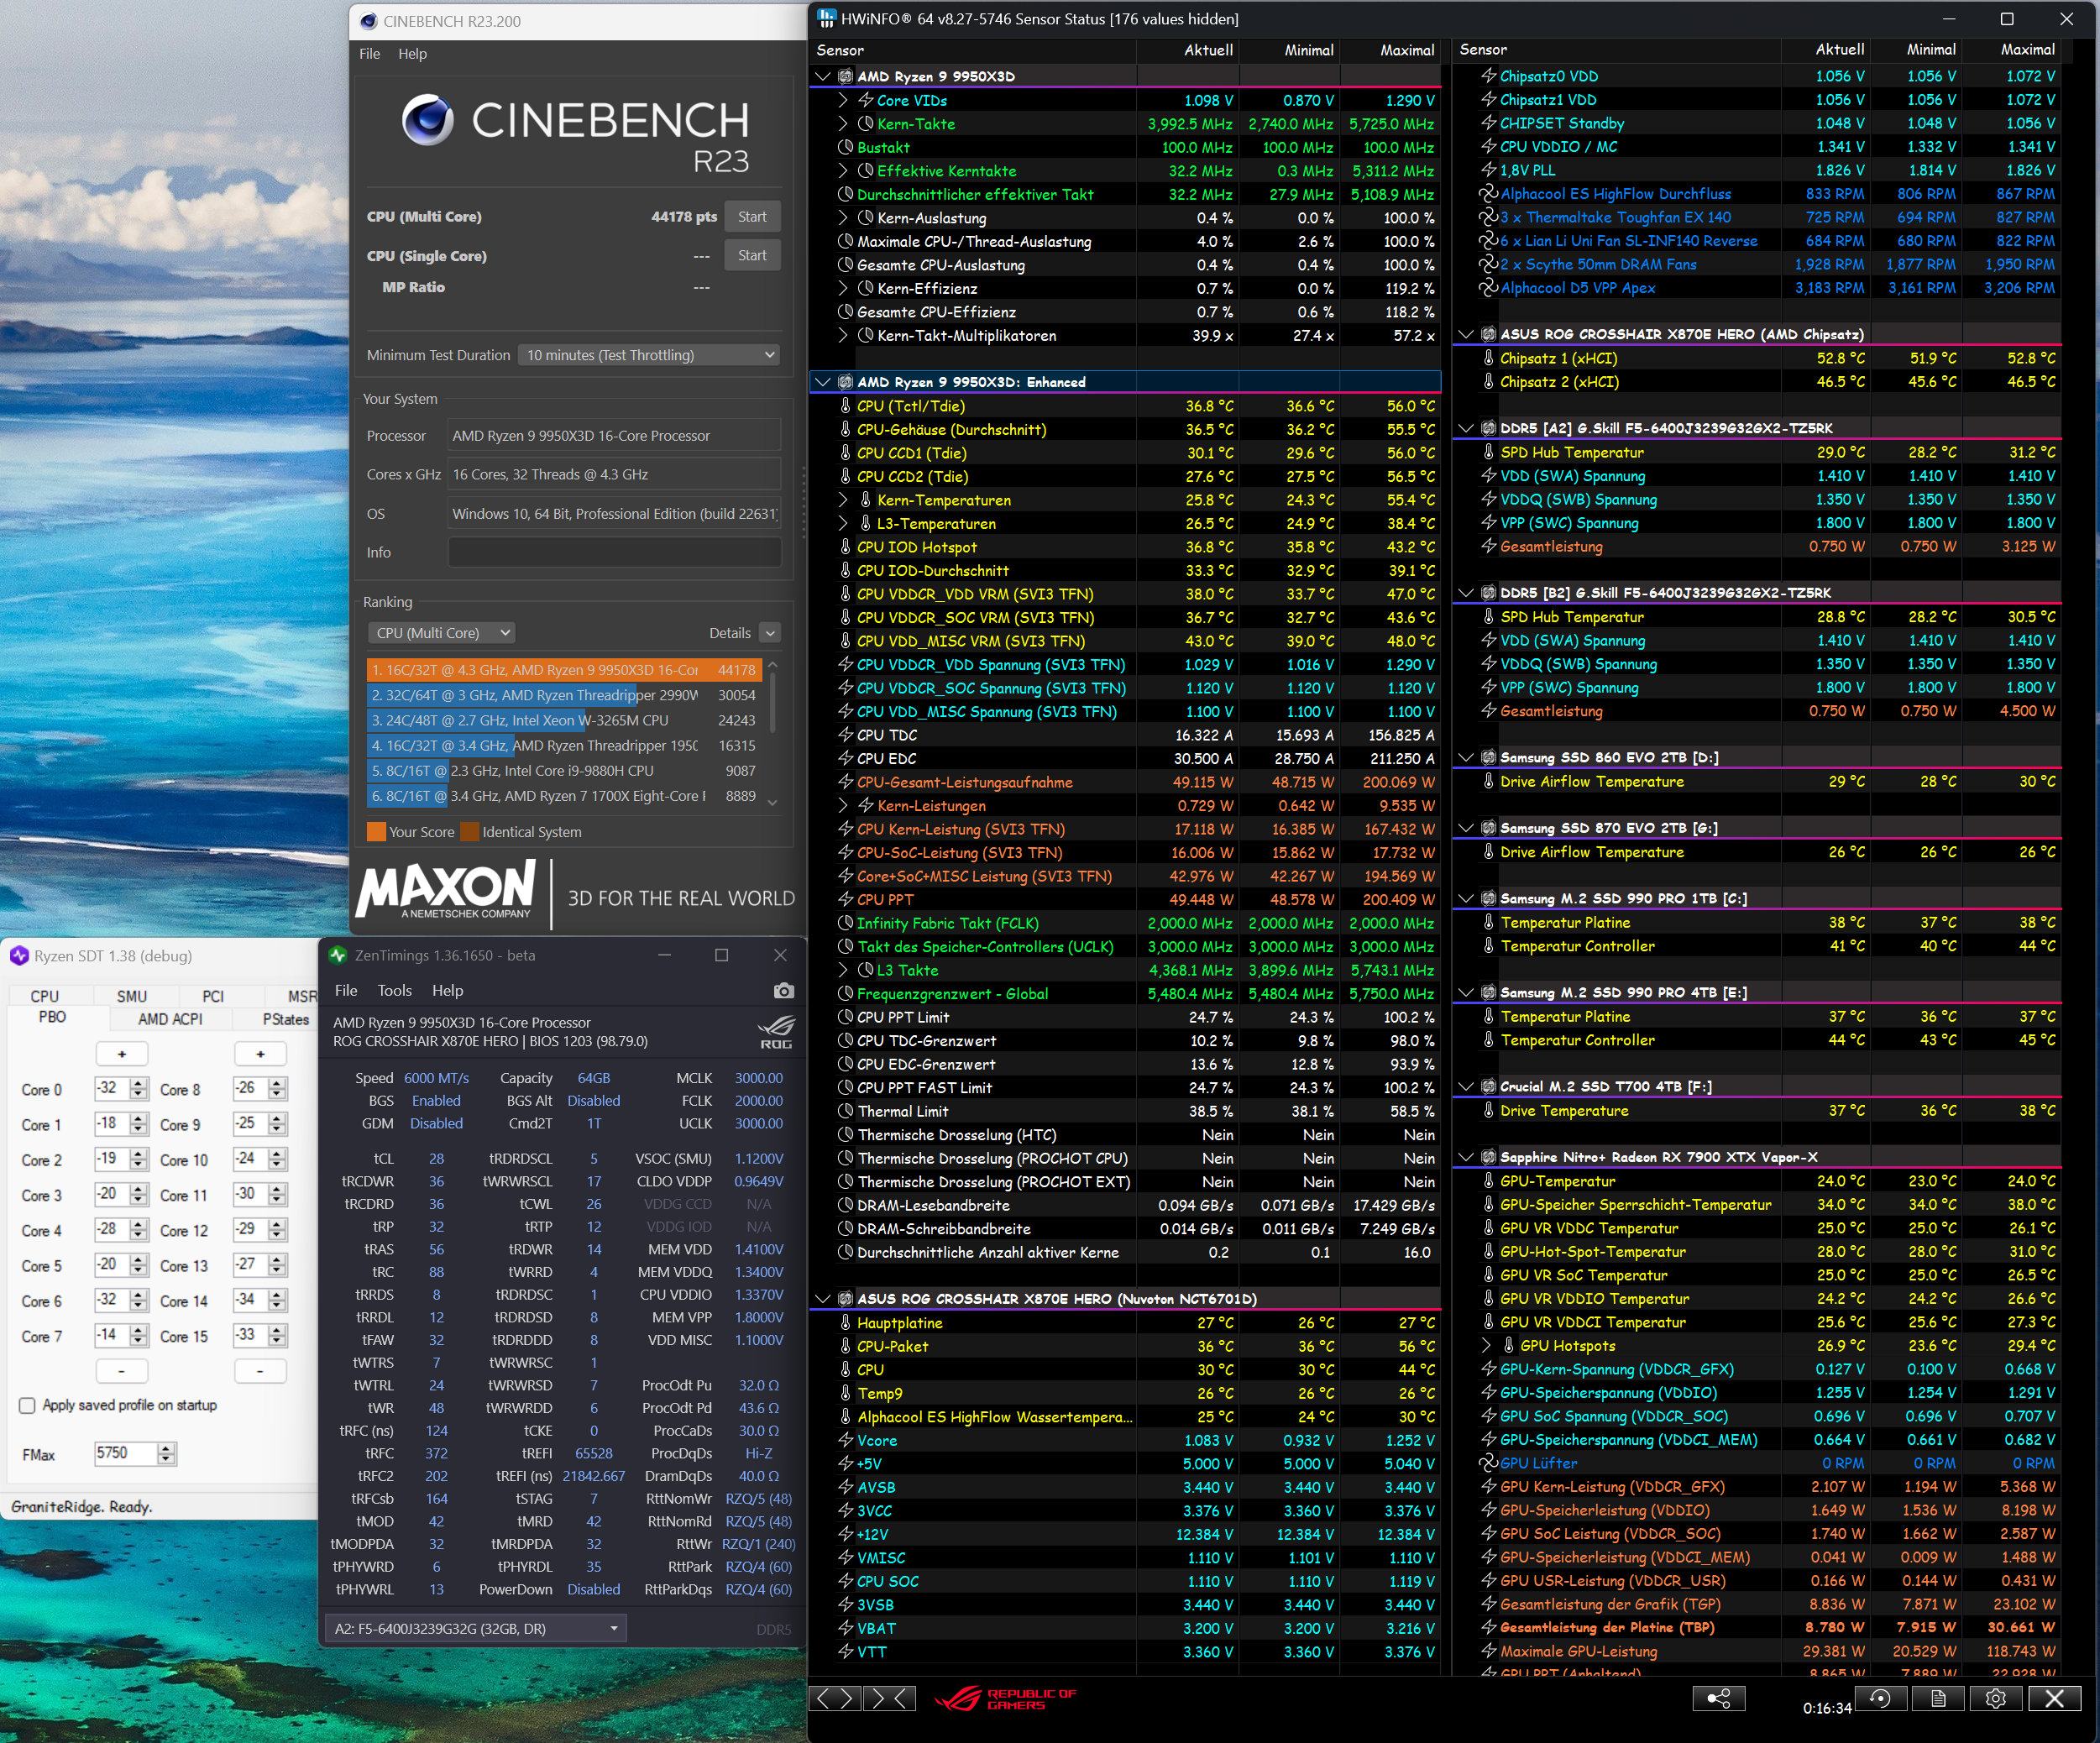
Task: Click the HWiNFO network share icon
Action: tap(1718, 1698)
